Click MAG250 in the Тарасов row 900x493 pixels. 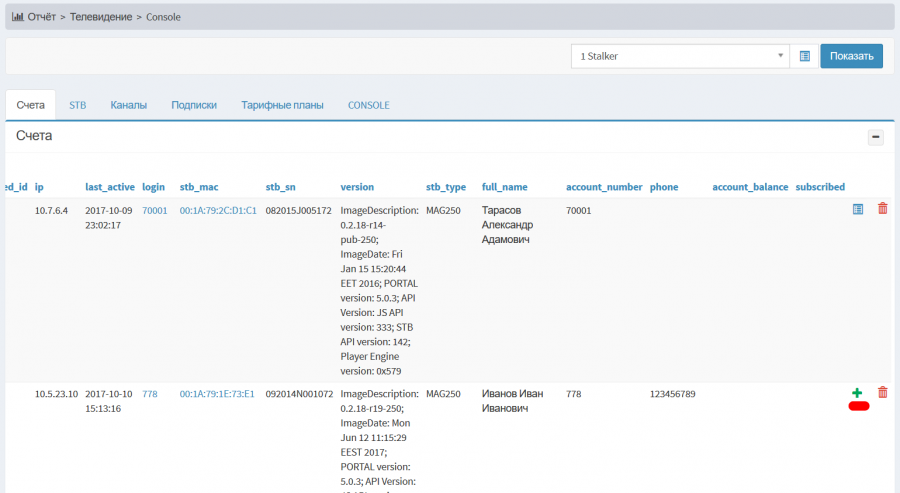pyautogui.click(x=443, y=211)
